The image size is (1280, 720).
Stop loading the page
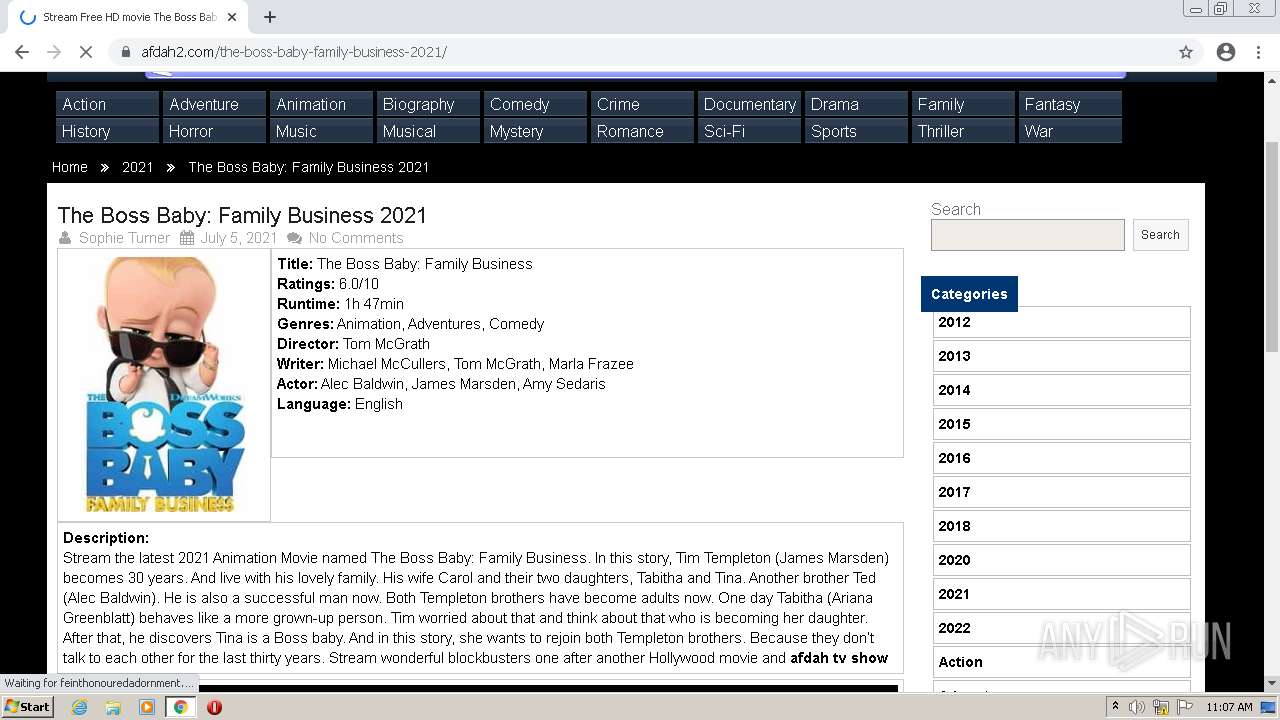tap(86, 52)
